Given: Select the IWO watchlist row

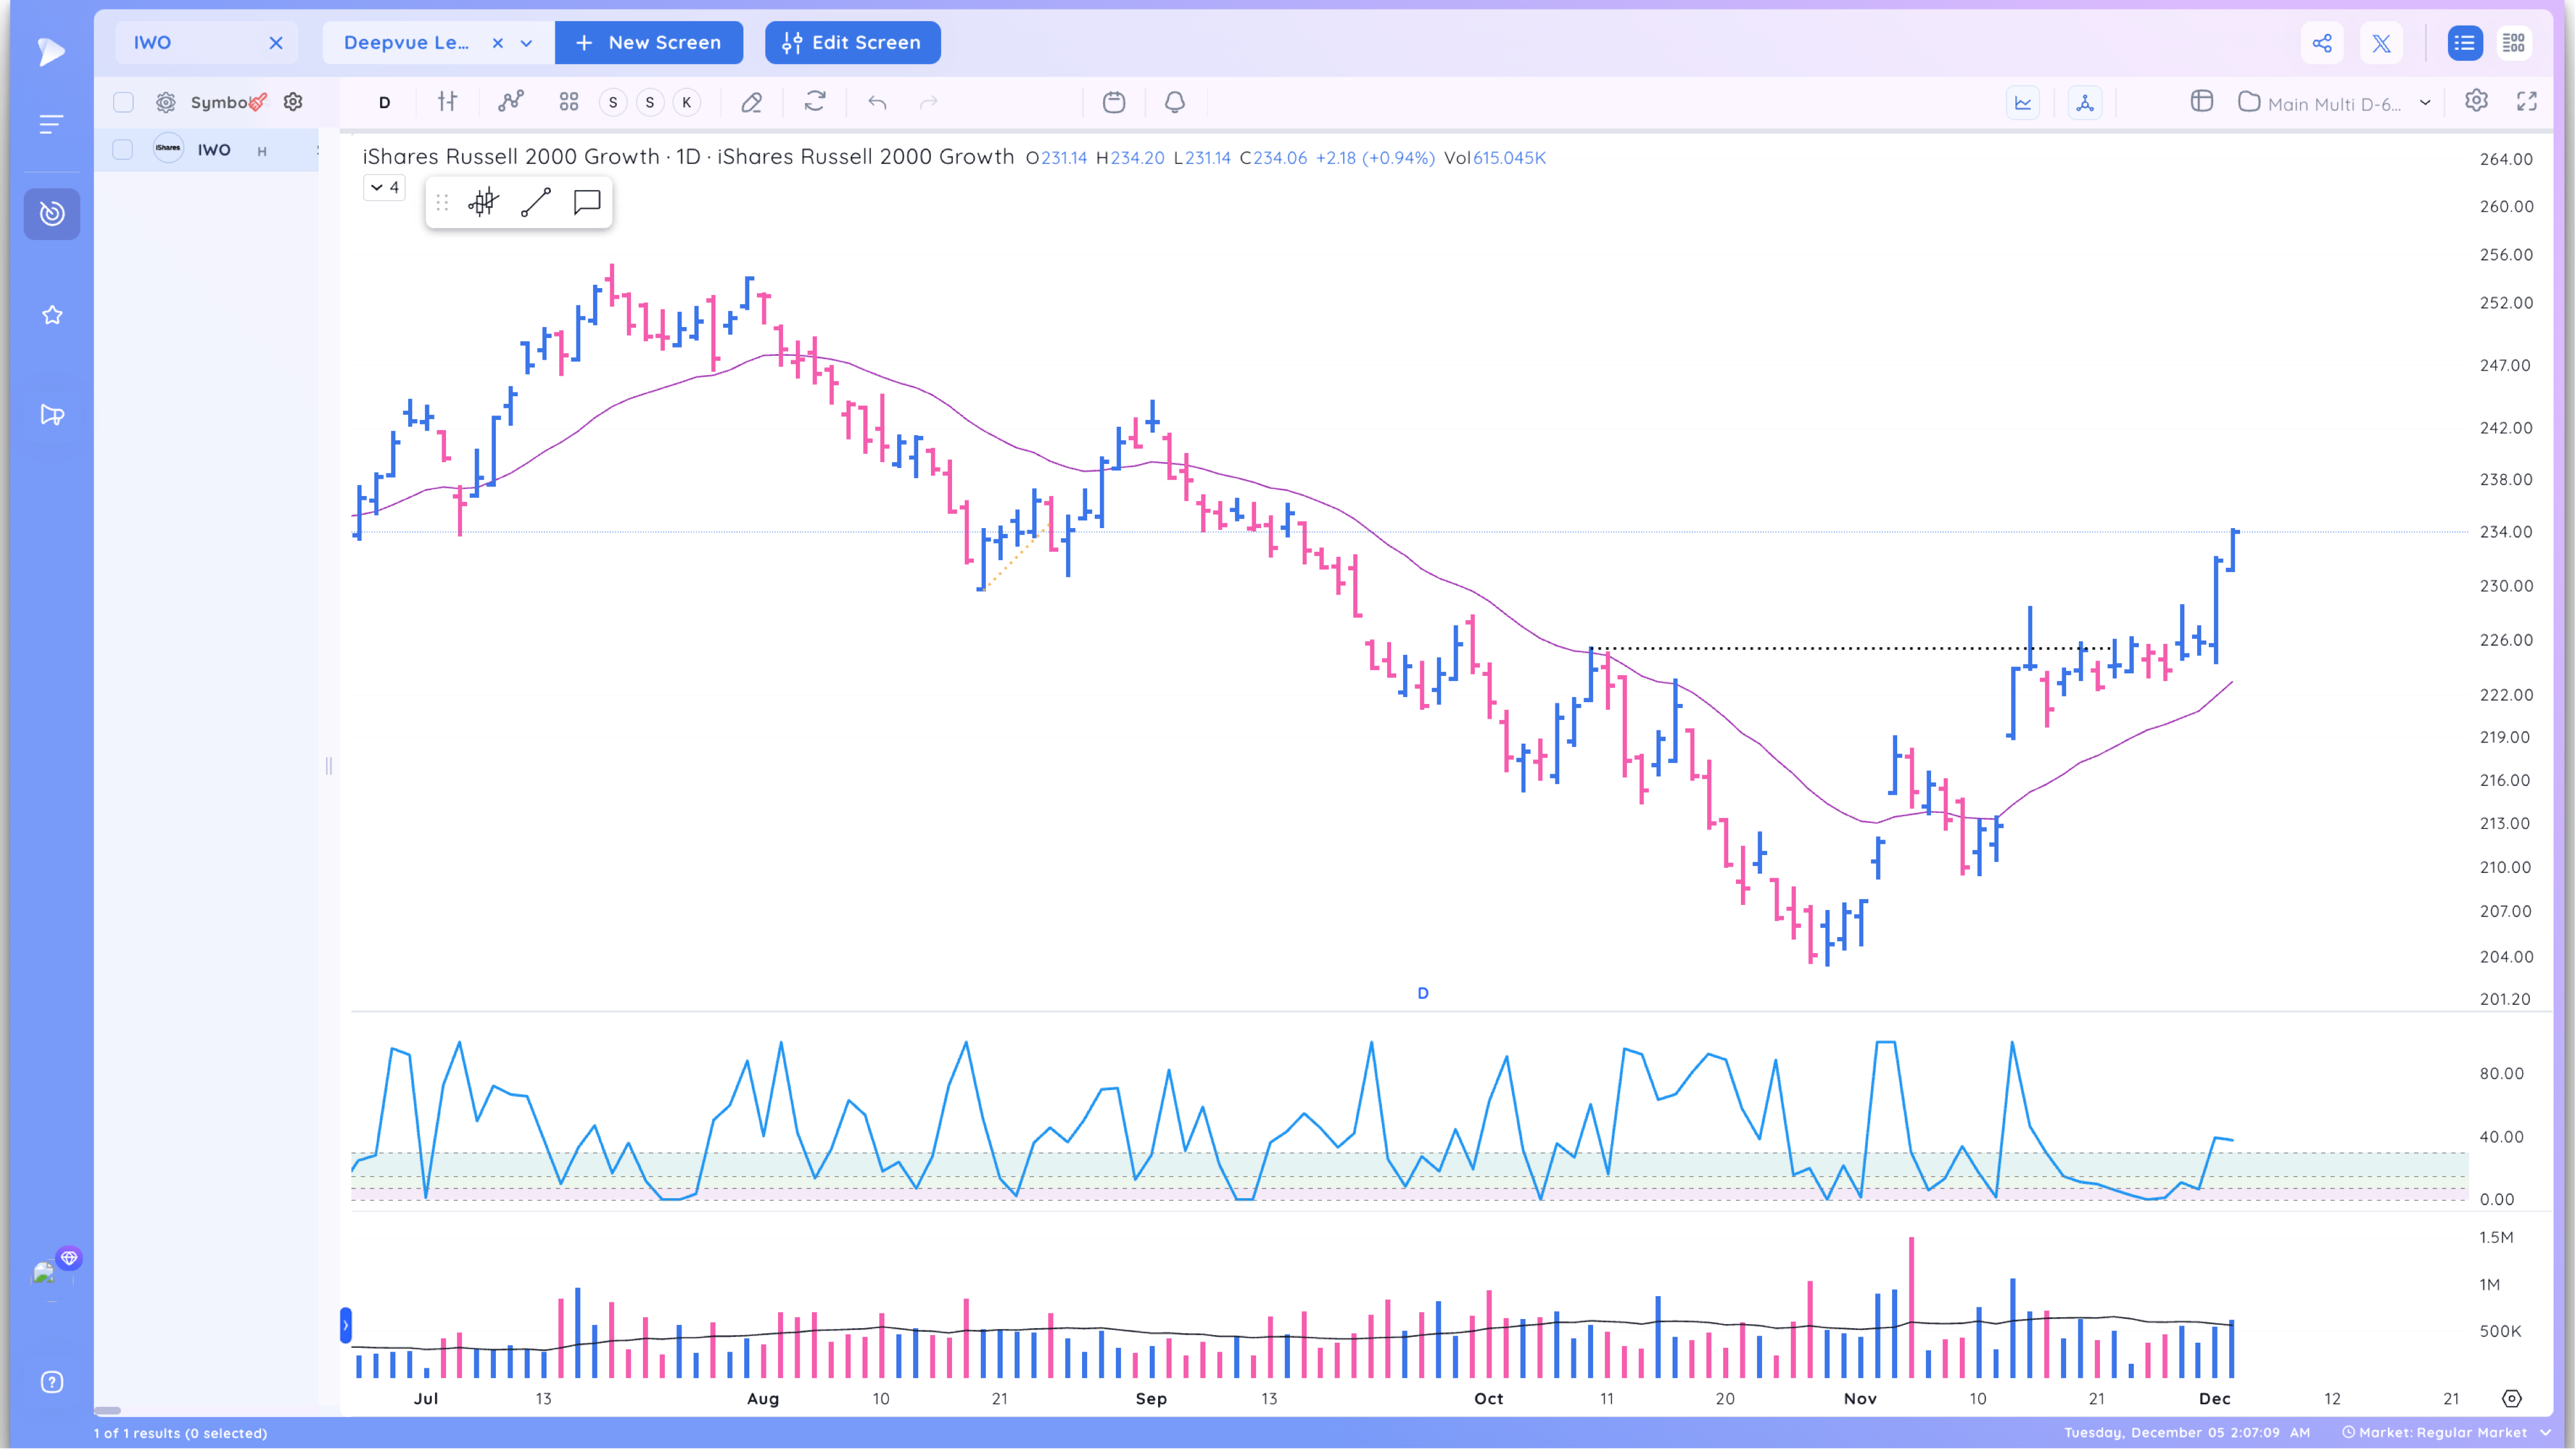Looking at the screenshot, I should (x=207, y=149).
